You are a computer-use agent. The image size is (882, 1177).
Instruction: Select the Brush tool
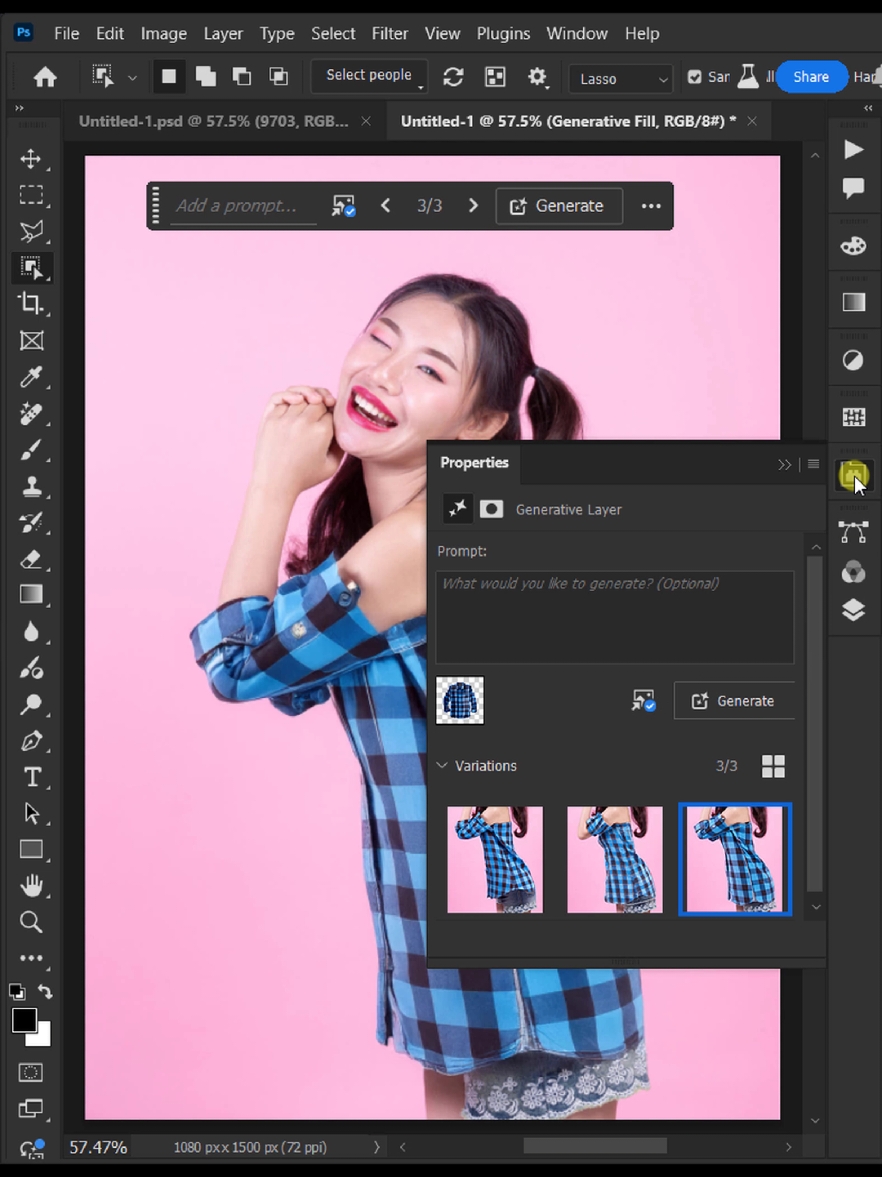pos(31,450)
